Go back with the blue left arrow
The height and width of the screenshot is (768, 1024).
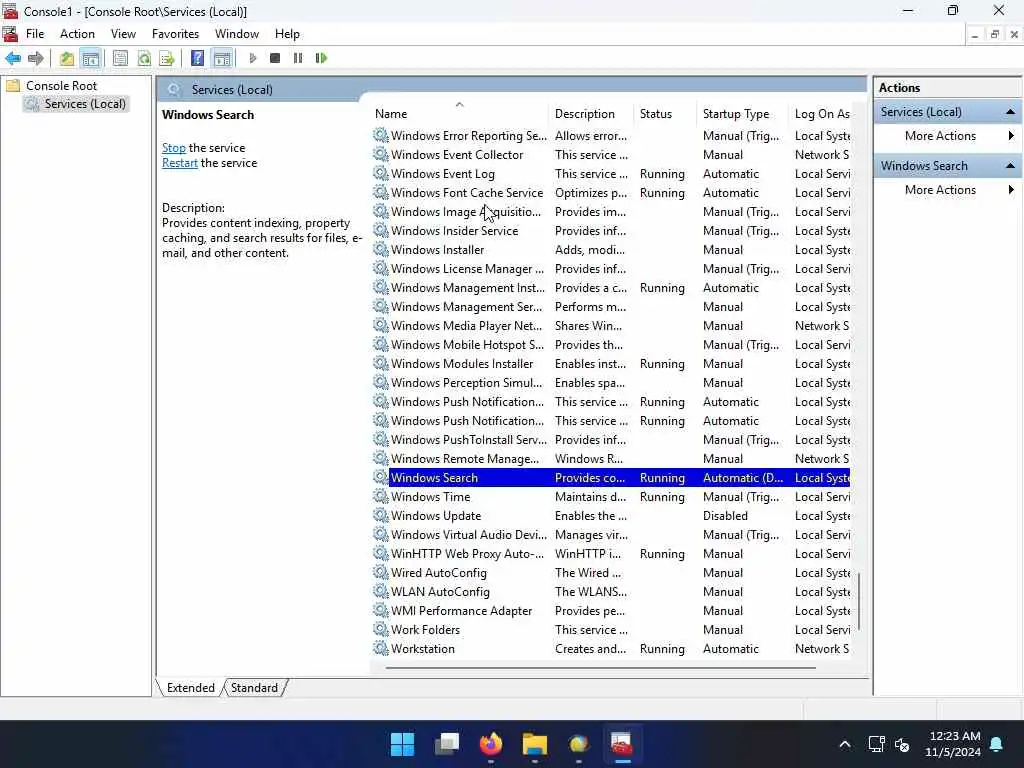click(12, 58)
